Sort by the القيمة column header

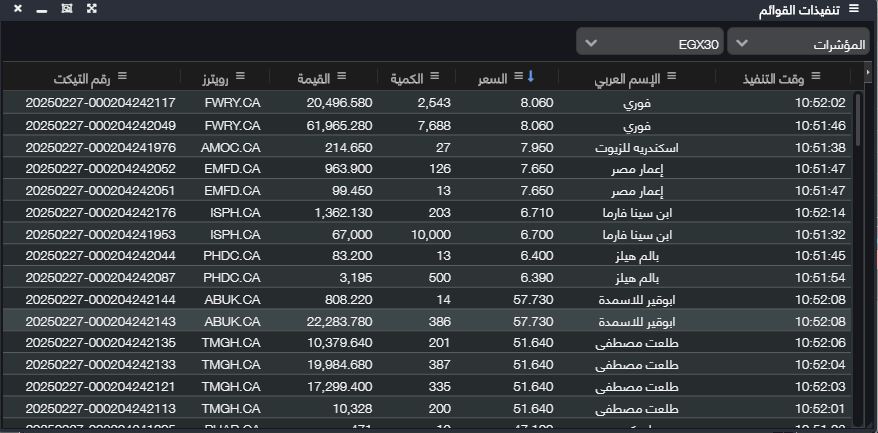(x=314, y=77)
